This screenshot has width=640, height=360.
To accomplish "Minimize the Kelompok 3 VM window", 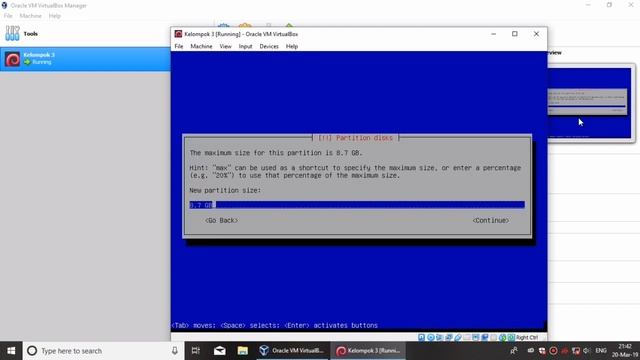I will pos(493,34).
